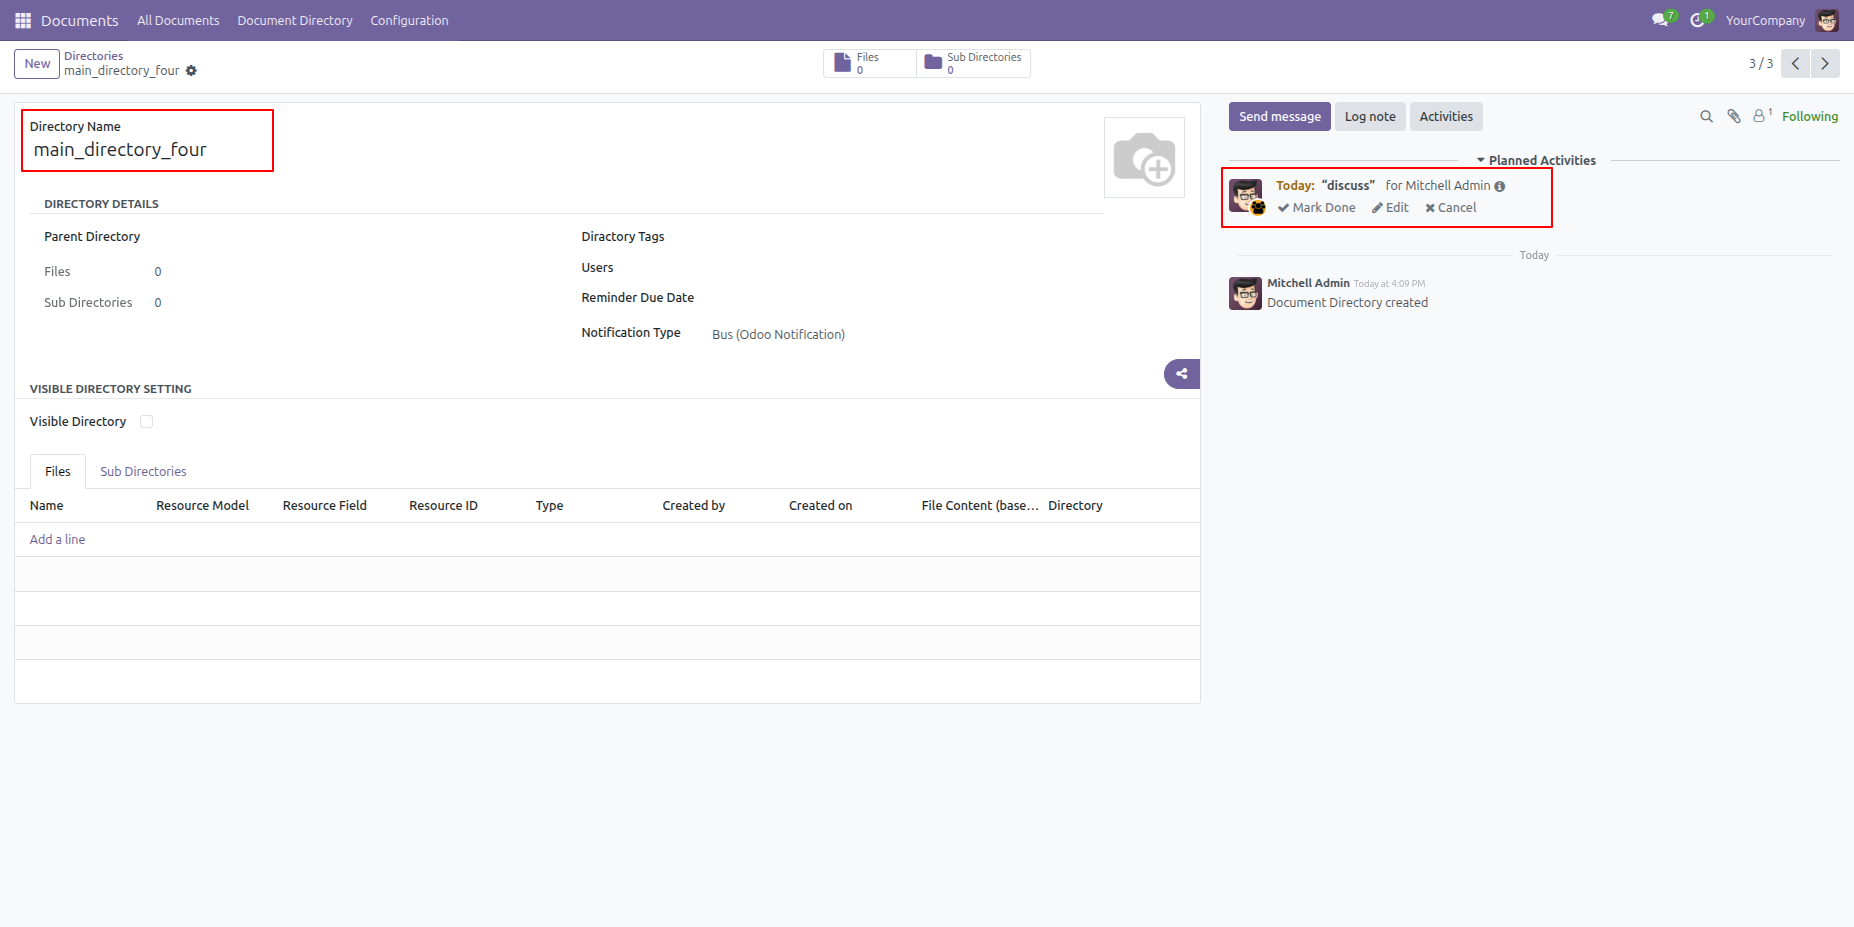The width and height of the screenshot is (1854, 927).
Task: Open All Documents menu
Action: 178,20
